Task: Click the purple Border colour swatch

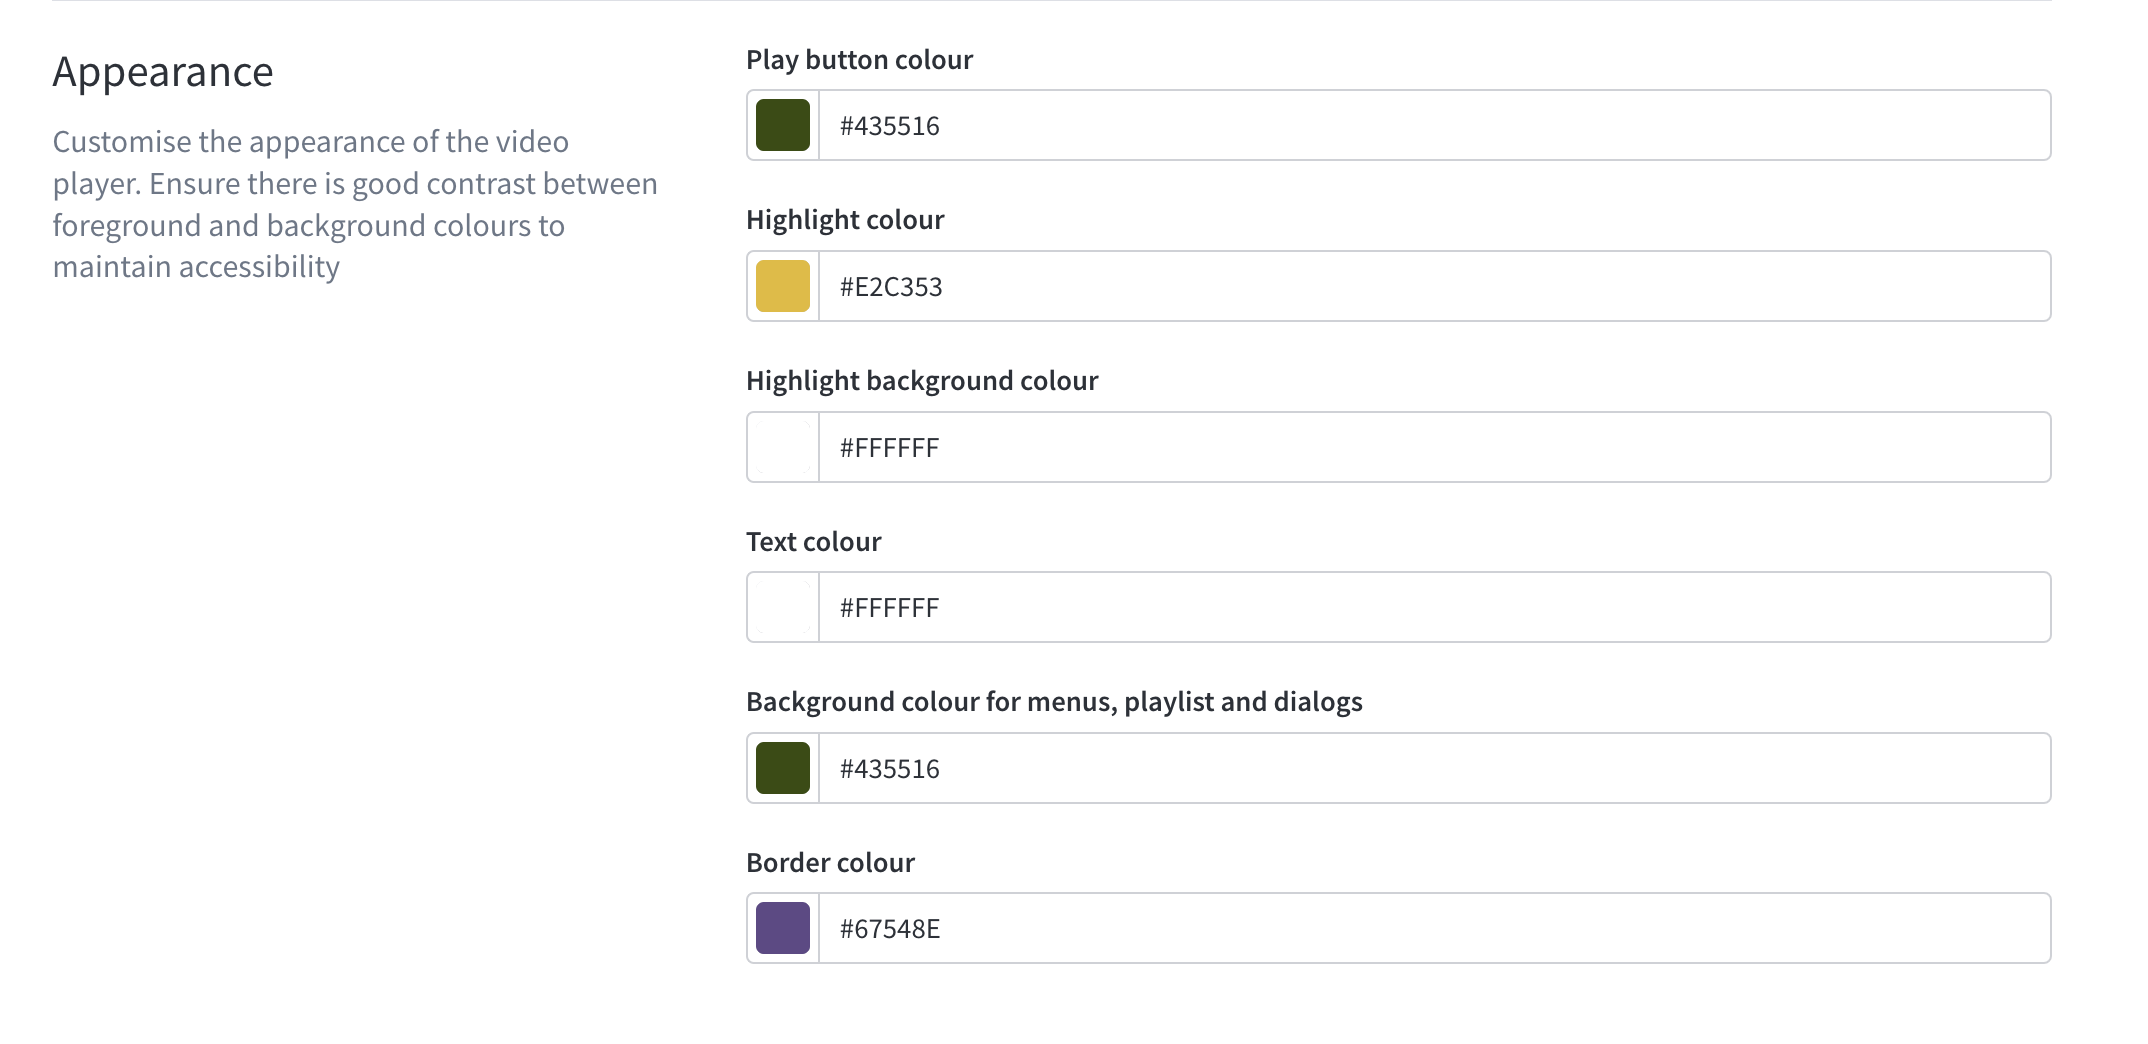Action: click(x=783, y=928)
